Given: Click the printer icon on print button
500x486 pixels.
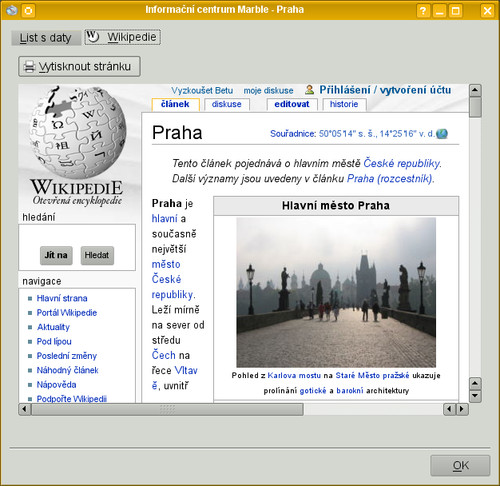Looking at the screenshot, I should (x=29, y=67).
